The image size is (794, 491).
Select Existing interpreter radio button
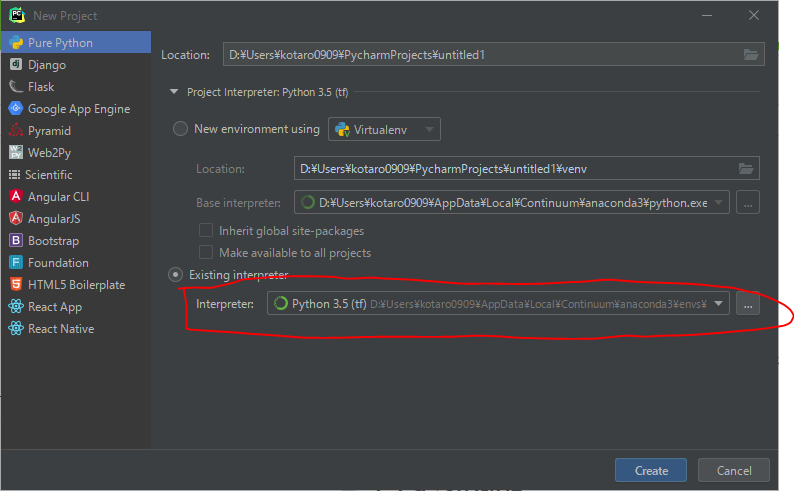tap(175, 275)
